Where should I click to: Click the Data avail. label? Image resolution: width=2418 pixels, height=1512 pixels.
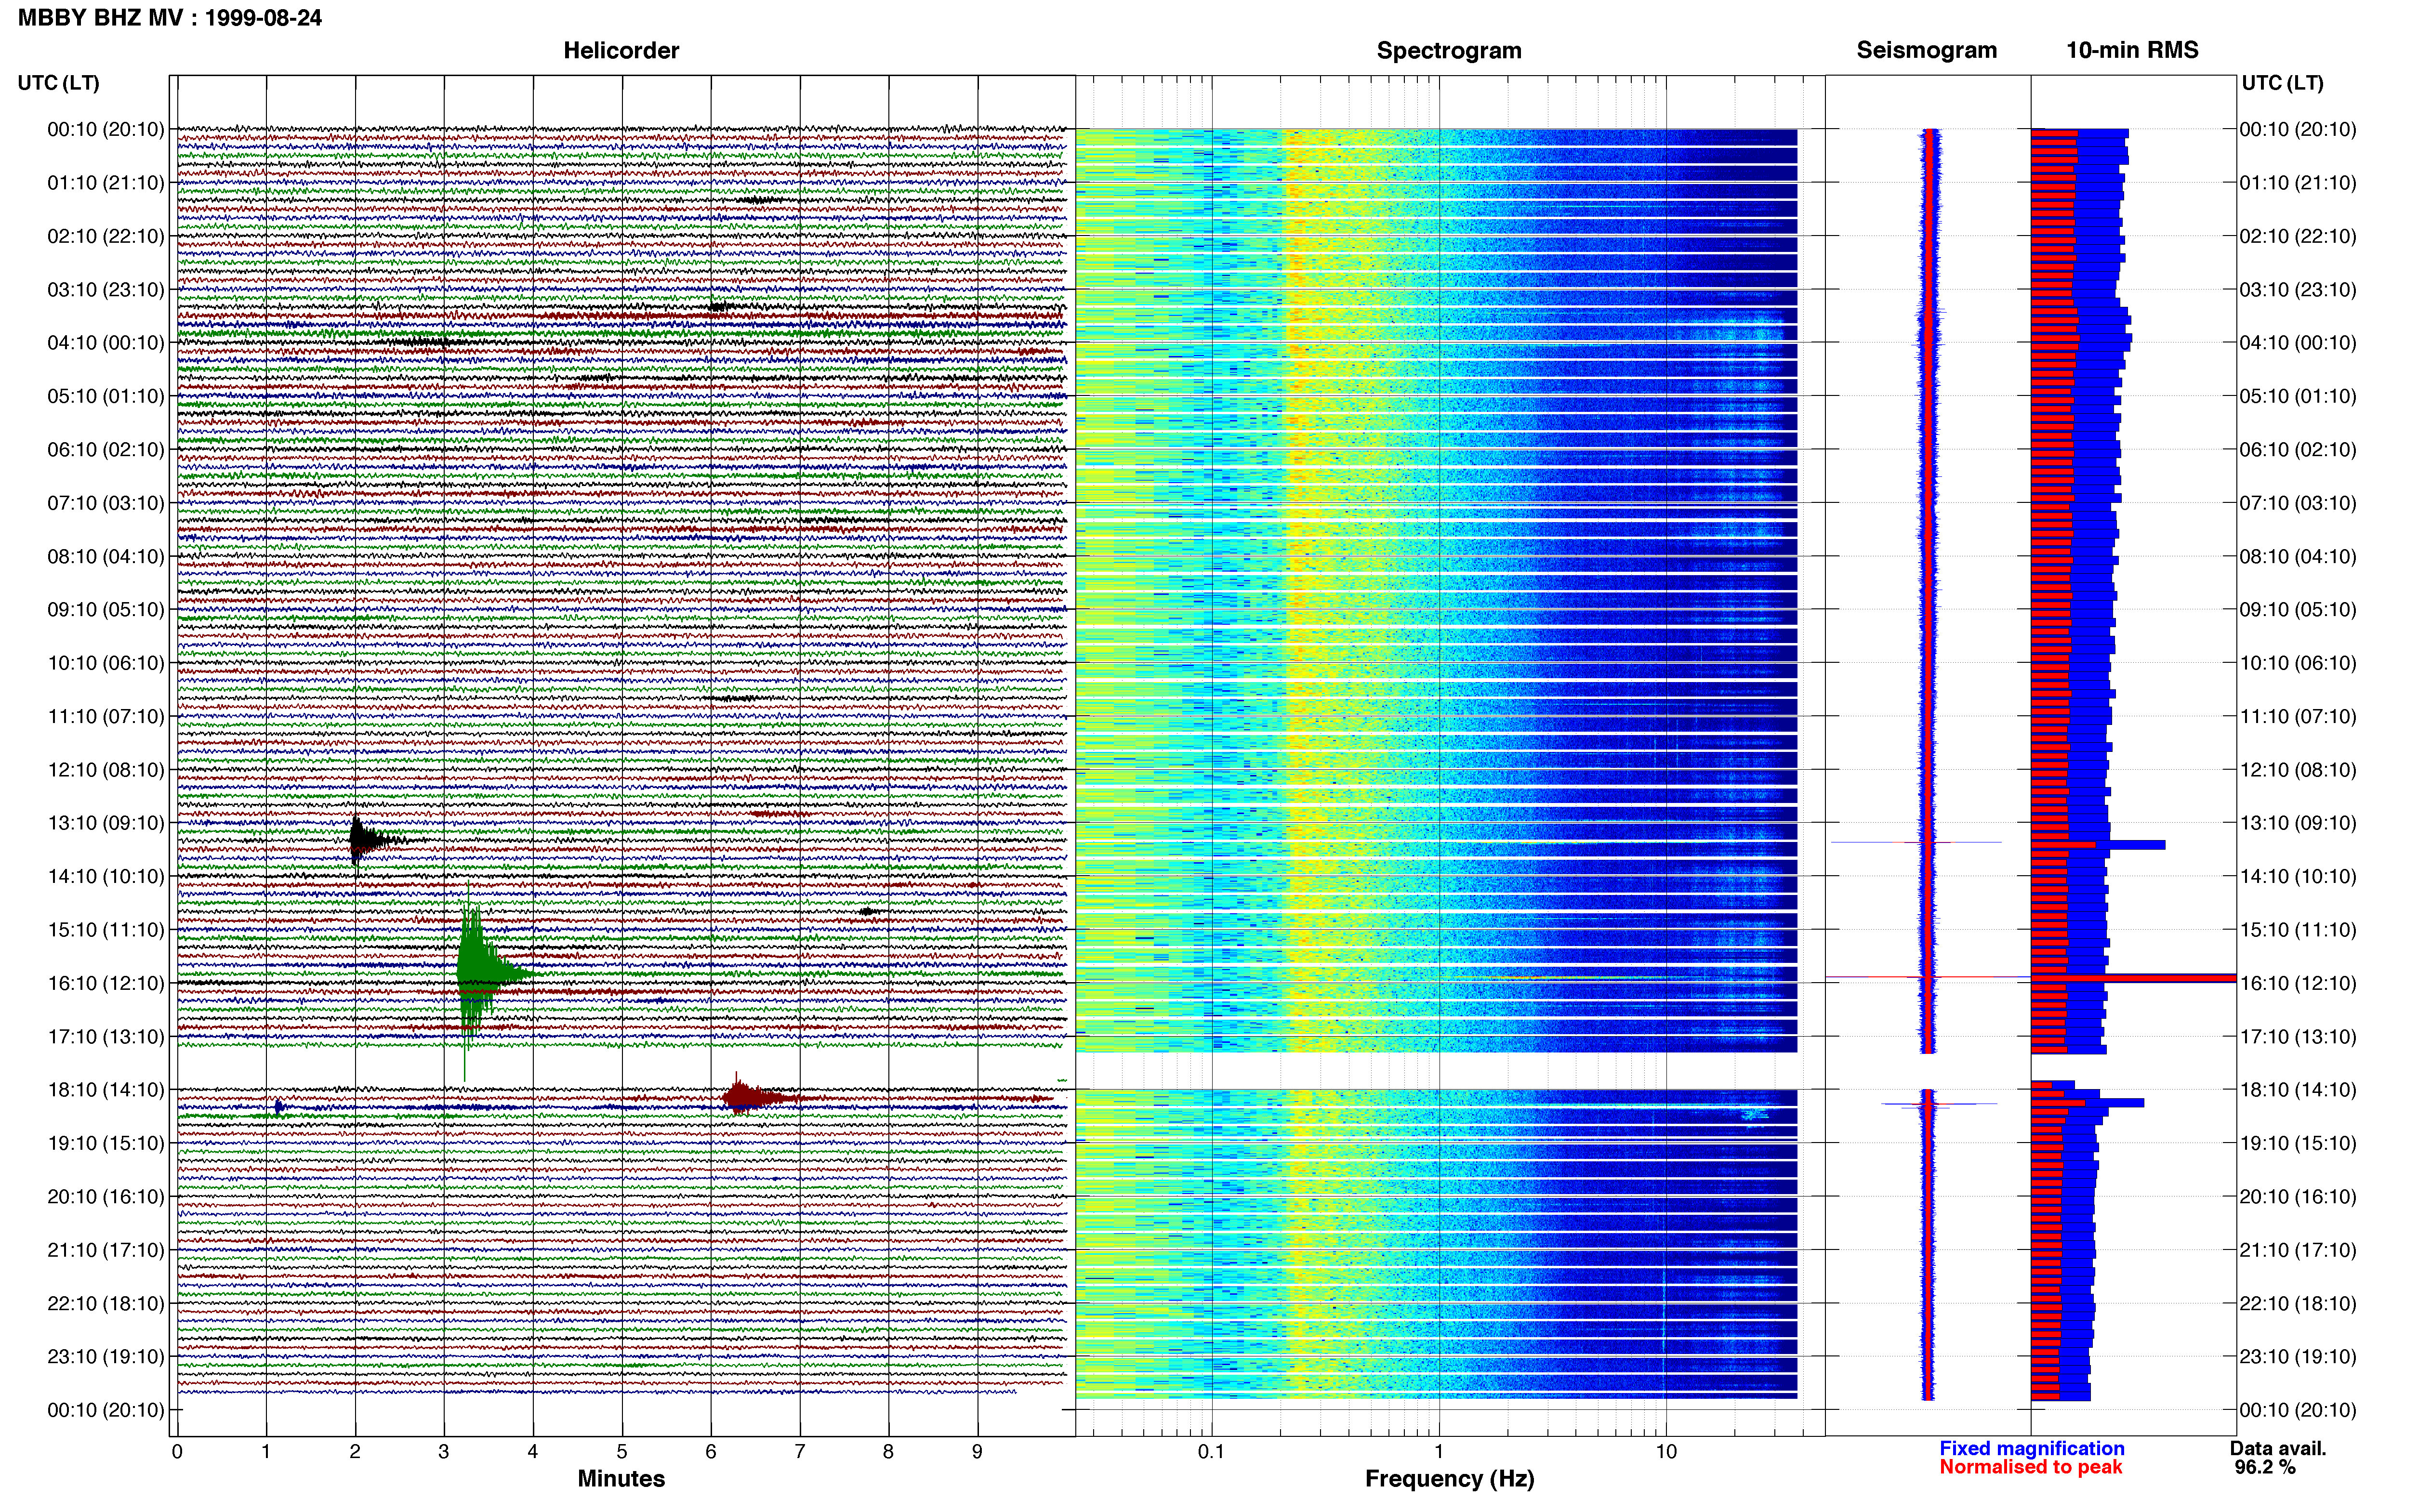point(2278,1448)
